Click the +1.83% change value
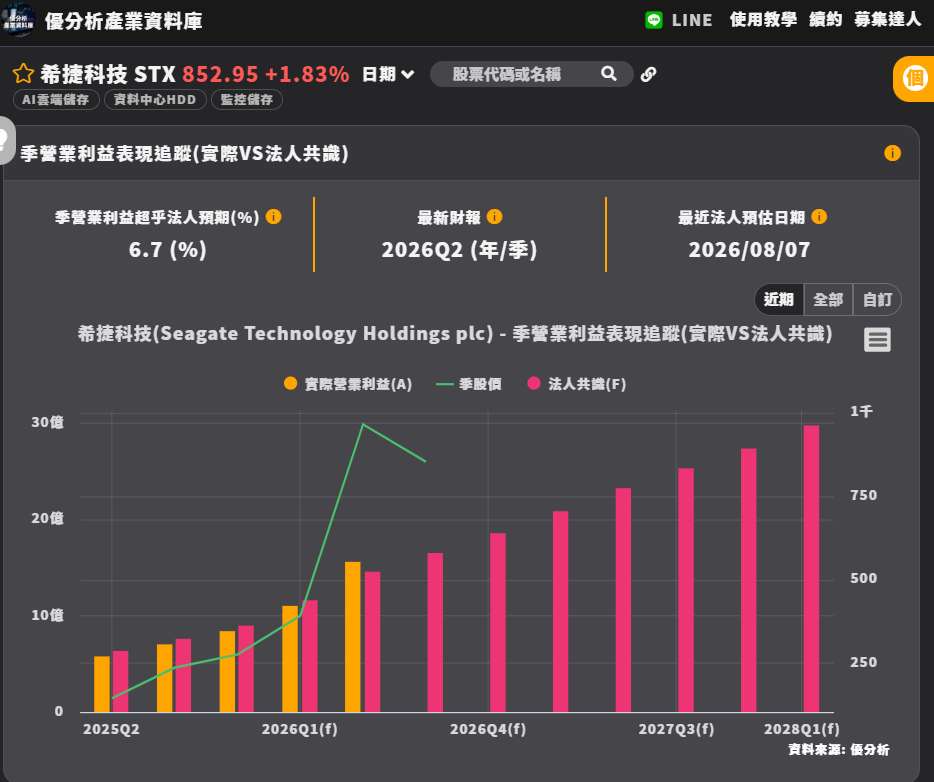This screenshot has width=934, height=782. tap(307, 74)
